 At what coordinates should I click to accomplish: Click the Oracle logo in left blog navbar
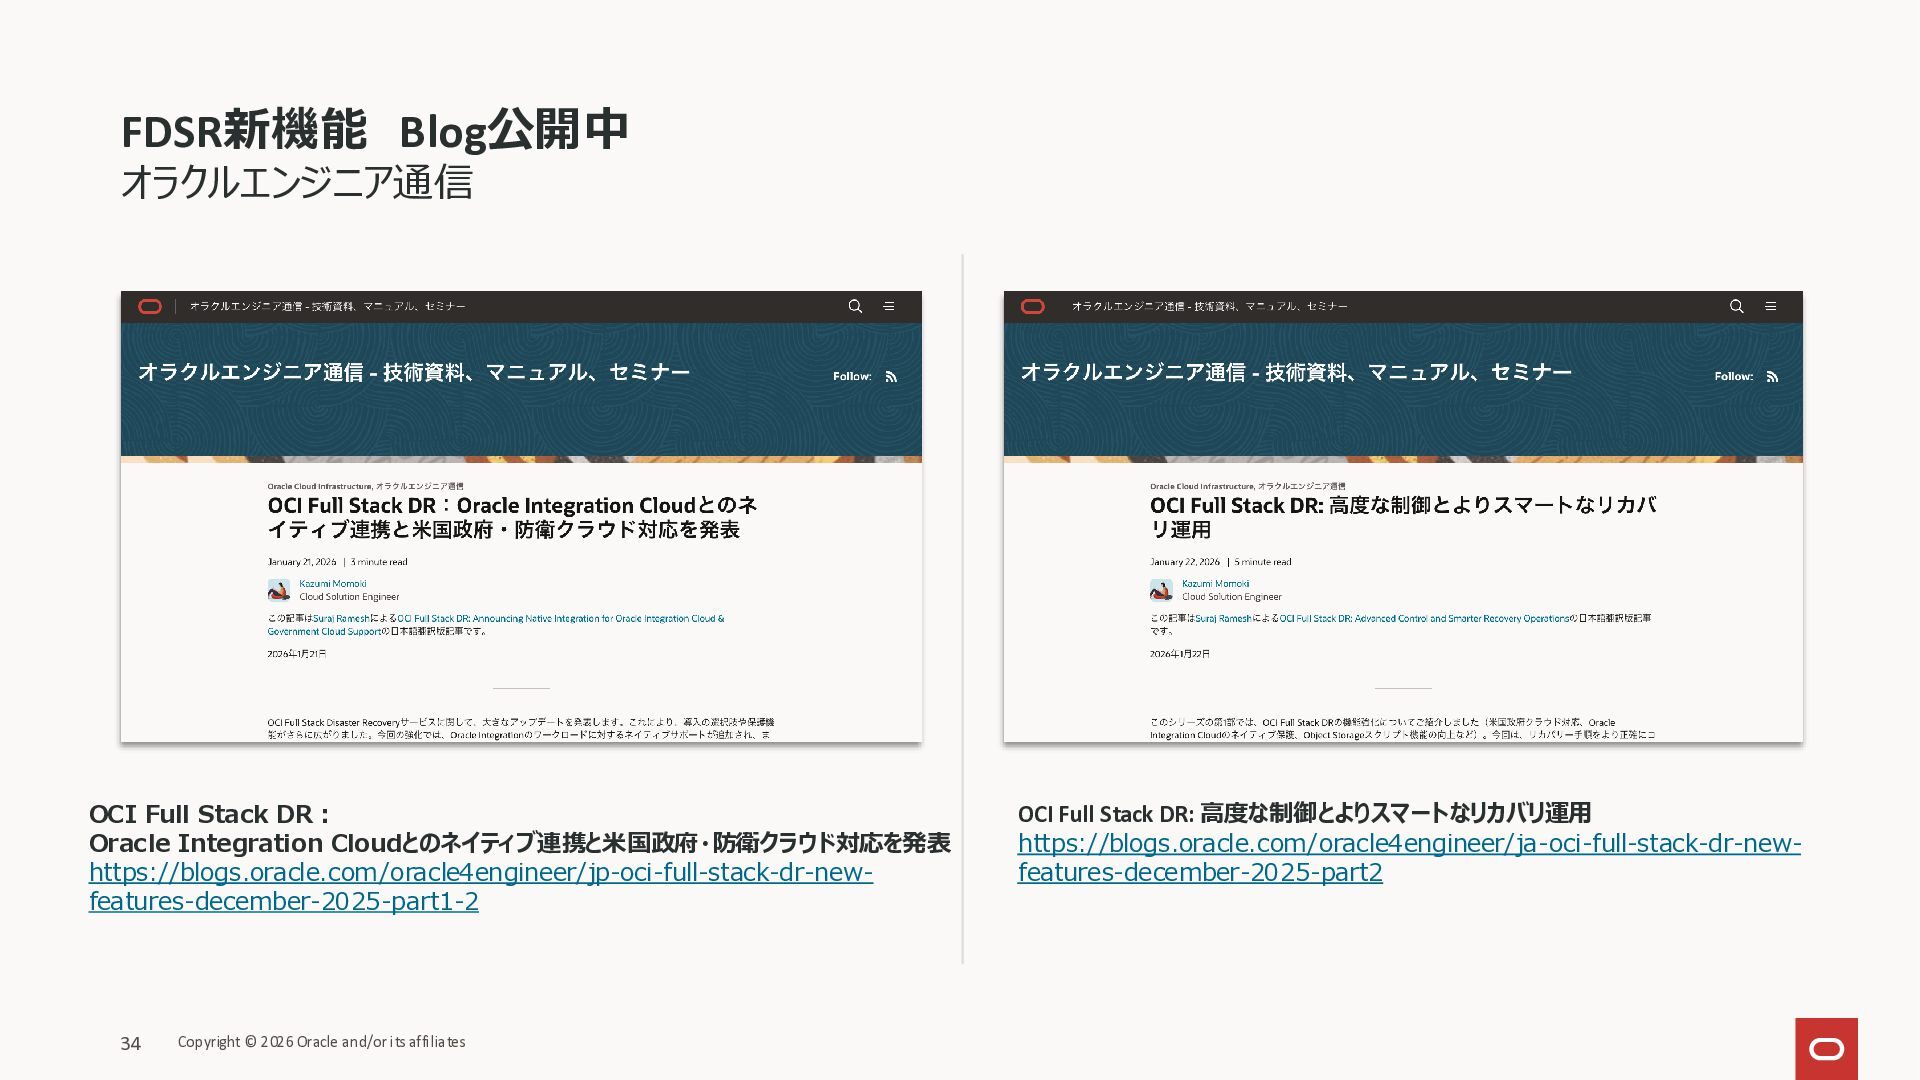(x=150, y=307)
